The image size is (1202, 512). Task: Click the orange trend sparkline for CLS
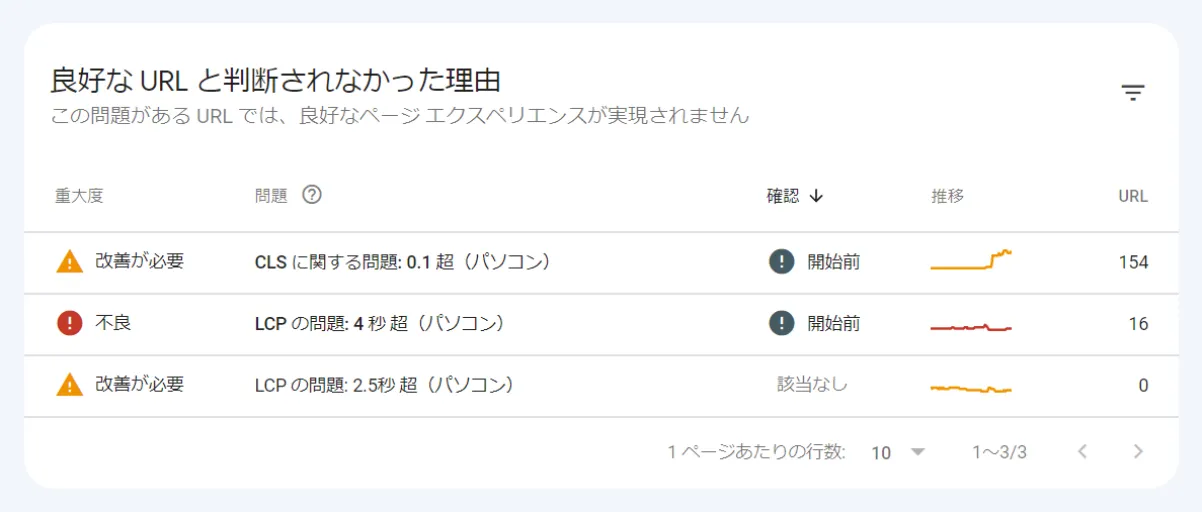click(971, 260)
